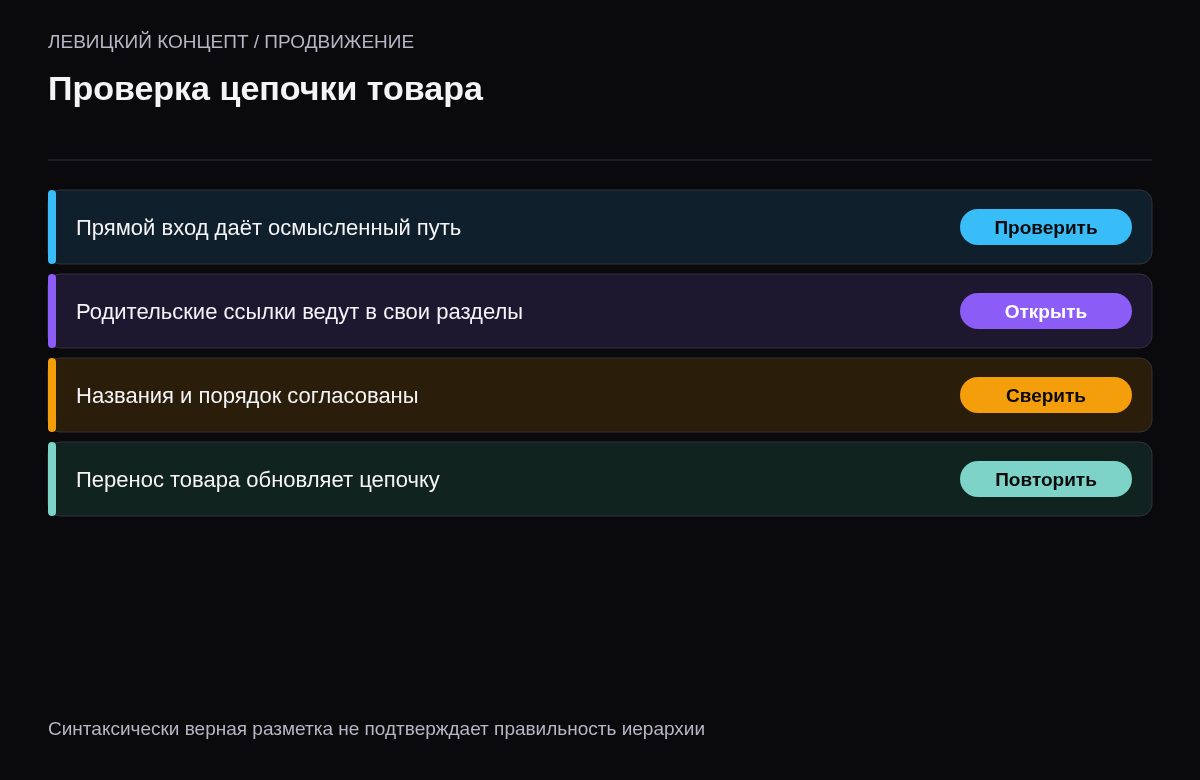Select row 'Перенос товара обновляет цепочку'
The height and width of the screenshot is (780, 1200).
point(600,479)
